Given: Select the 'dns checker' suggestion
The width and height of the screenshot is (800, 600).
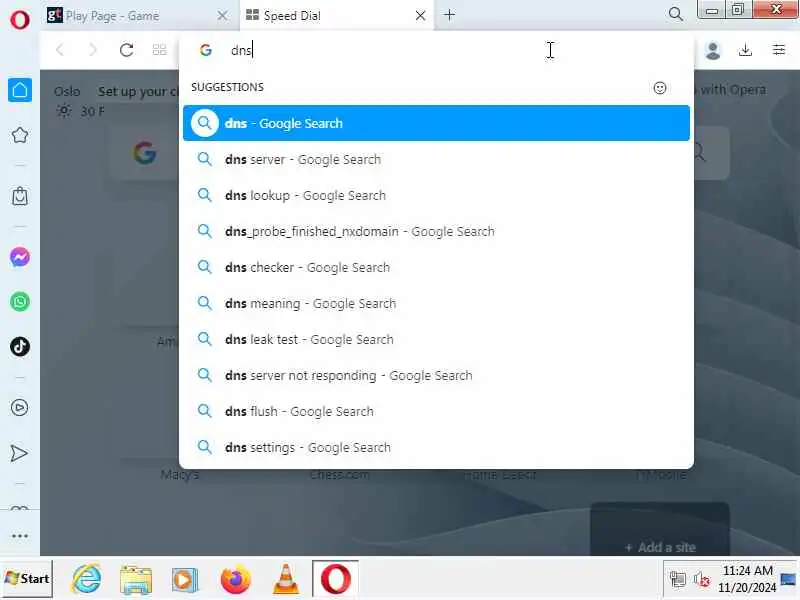Looking at the screenshot, I should (x=436, y=267).
